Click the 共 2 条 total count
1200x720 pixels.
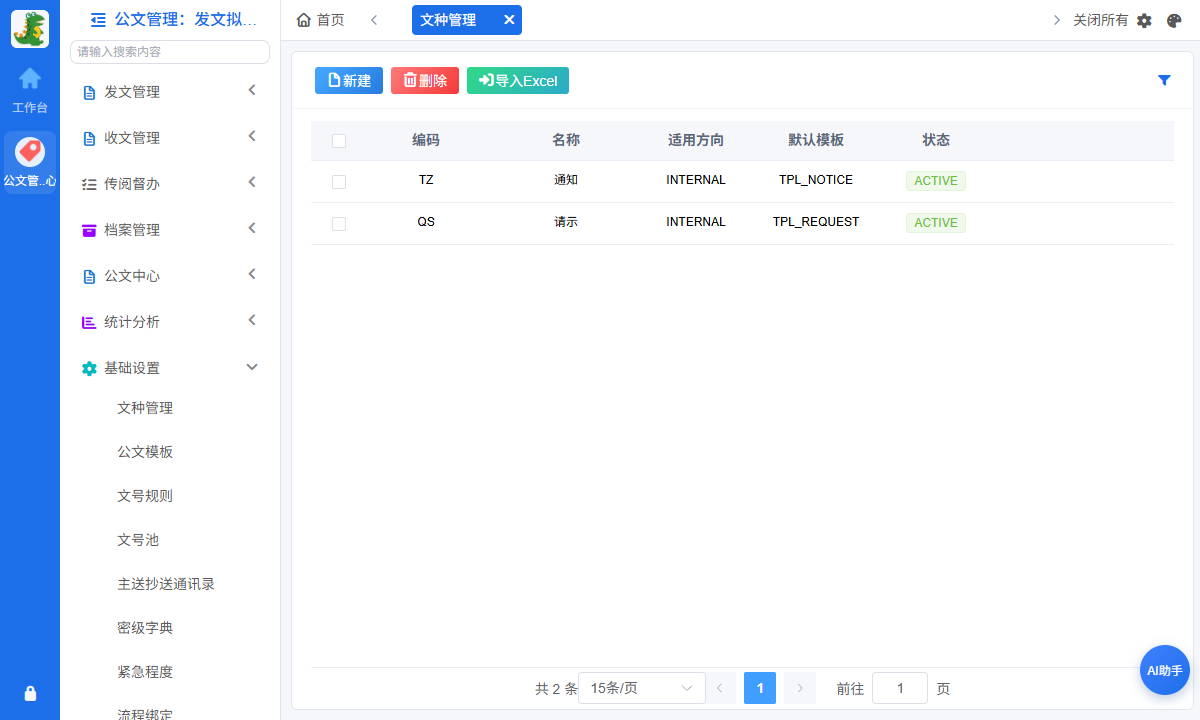[556, 689]
